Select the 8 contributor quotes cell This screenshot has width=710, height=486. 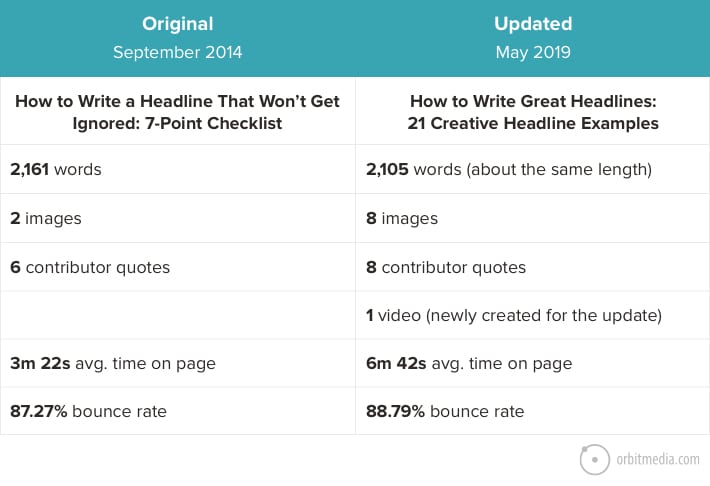click(532, 267)
